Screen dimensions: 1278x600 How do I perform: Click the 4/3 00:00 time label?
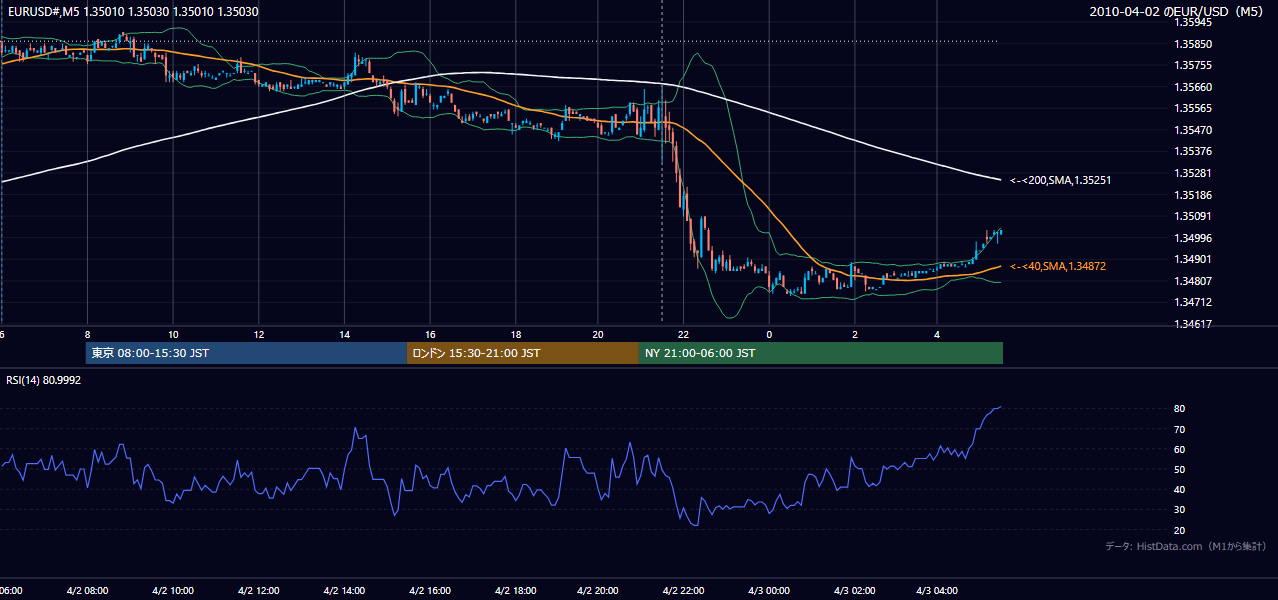pyautogui.click(x=769, y=591)
